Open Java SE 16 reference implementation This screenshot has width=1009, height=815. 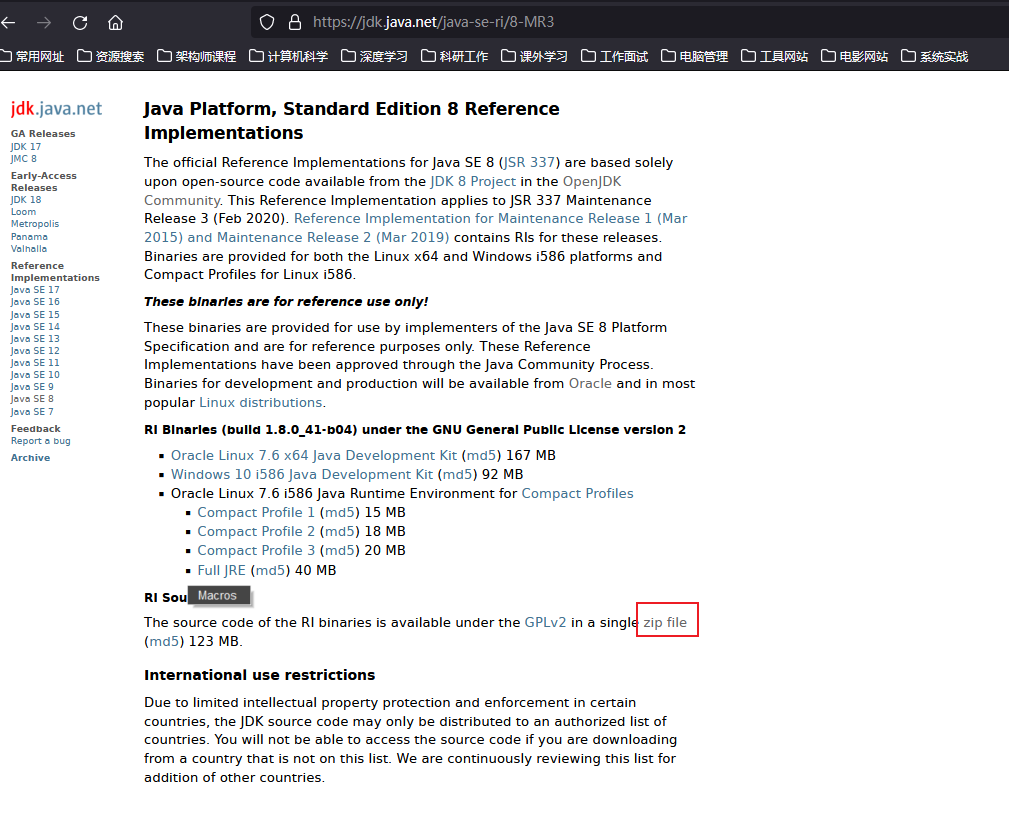35,302
